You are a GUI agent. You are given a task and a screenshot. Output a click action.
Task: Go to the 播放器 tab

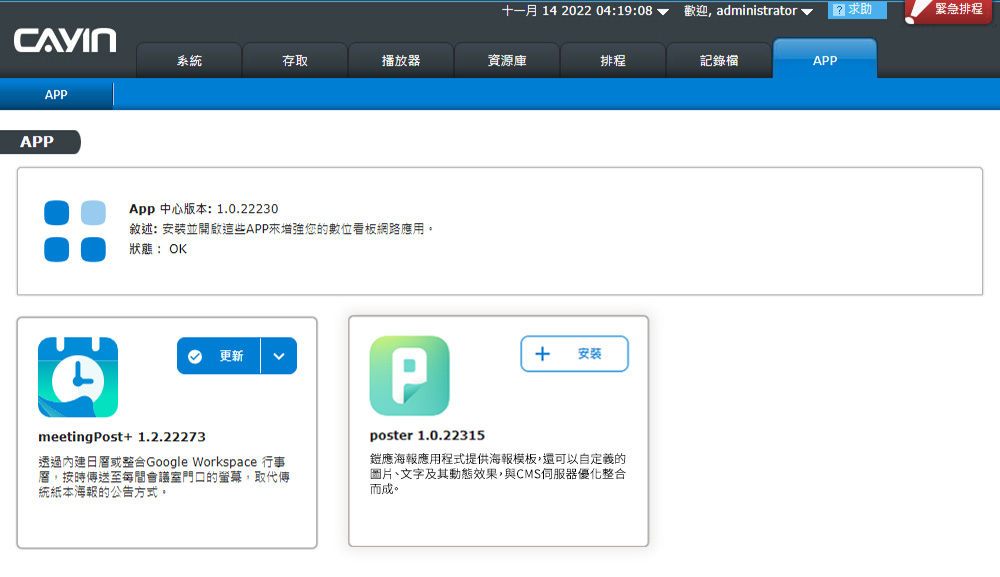click(x=401, y=61)
